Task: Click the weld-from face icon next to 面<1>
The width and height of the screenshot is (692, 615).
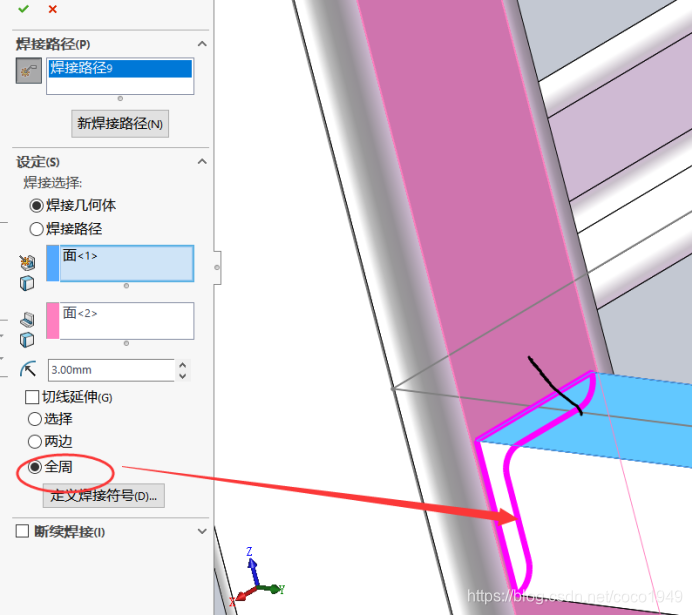Action: click(27, 262)
